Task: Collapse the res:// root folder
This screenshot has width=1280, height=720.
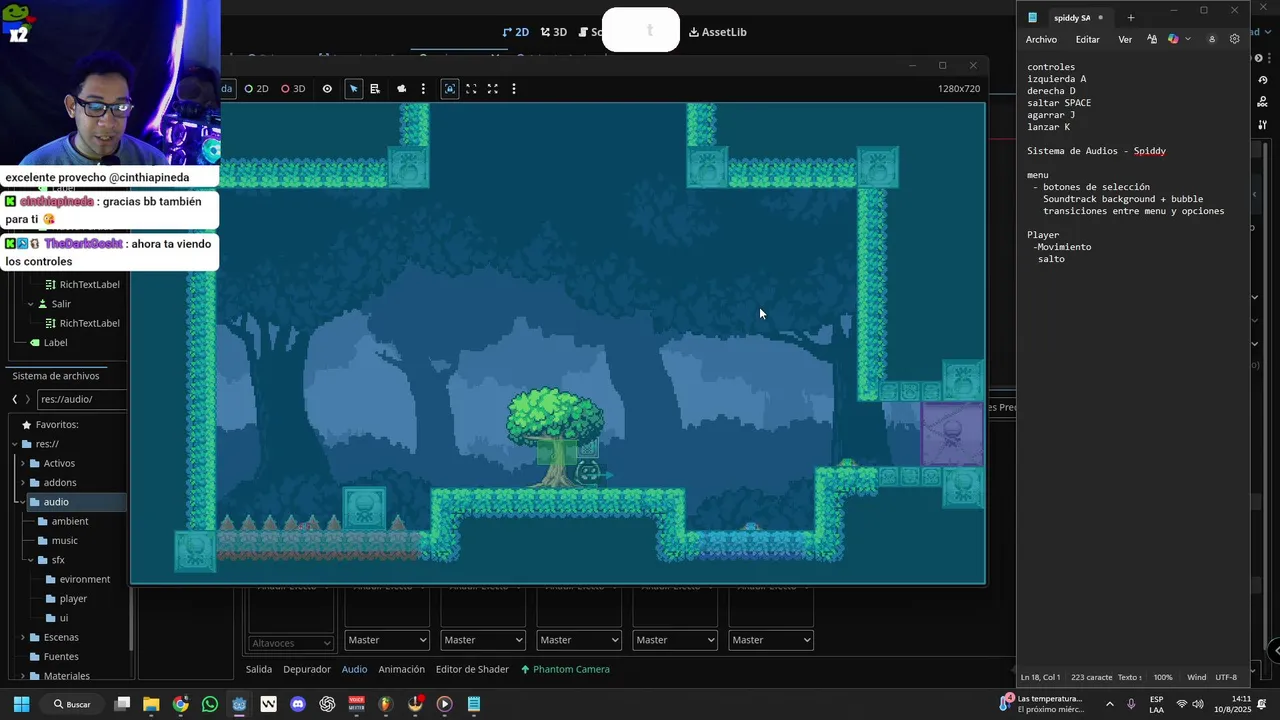Action: coord(15,444)
